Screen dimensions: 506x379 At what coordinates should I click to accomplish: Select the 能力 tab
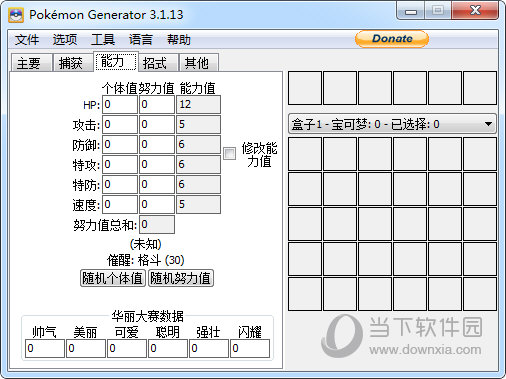pyautogui.click(x=115, y=61)
